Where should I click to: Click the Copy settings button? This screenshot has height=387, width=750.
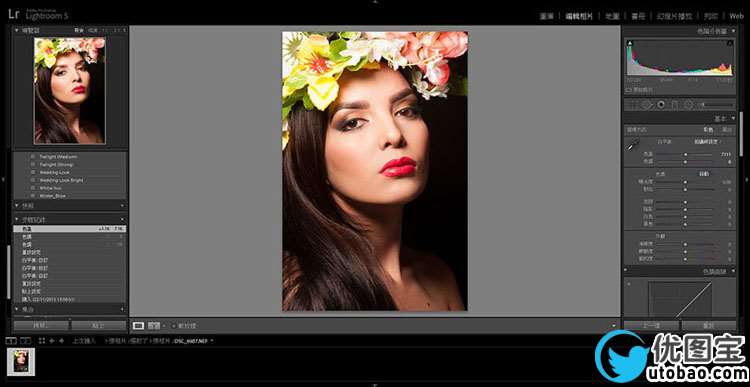point(41,325)
